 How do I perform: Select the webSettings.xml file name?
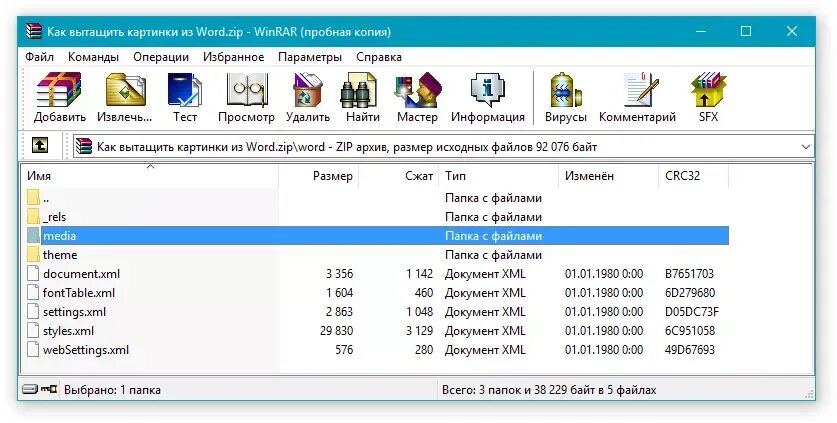pyautogui.click(x=86, y=350)
